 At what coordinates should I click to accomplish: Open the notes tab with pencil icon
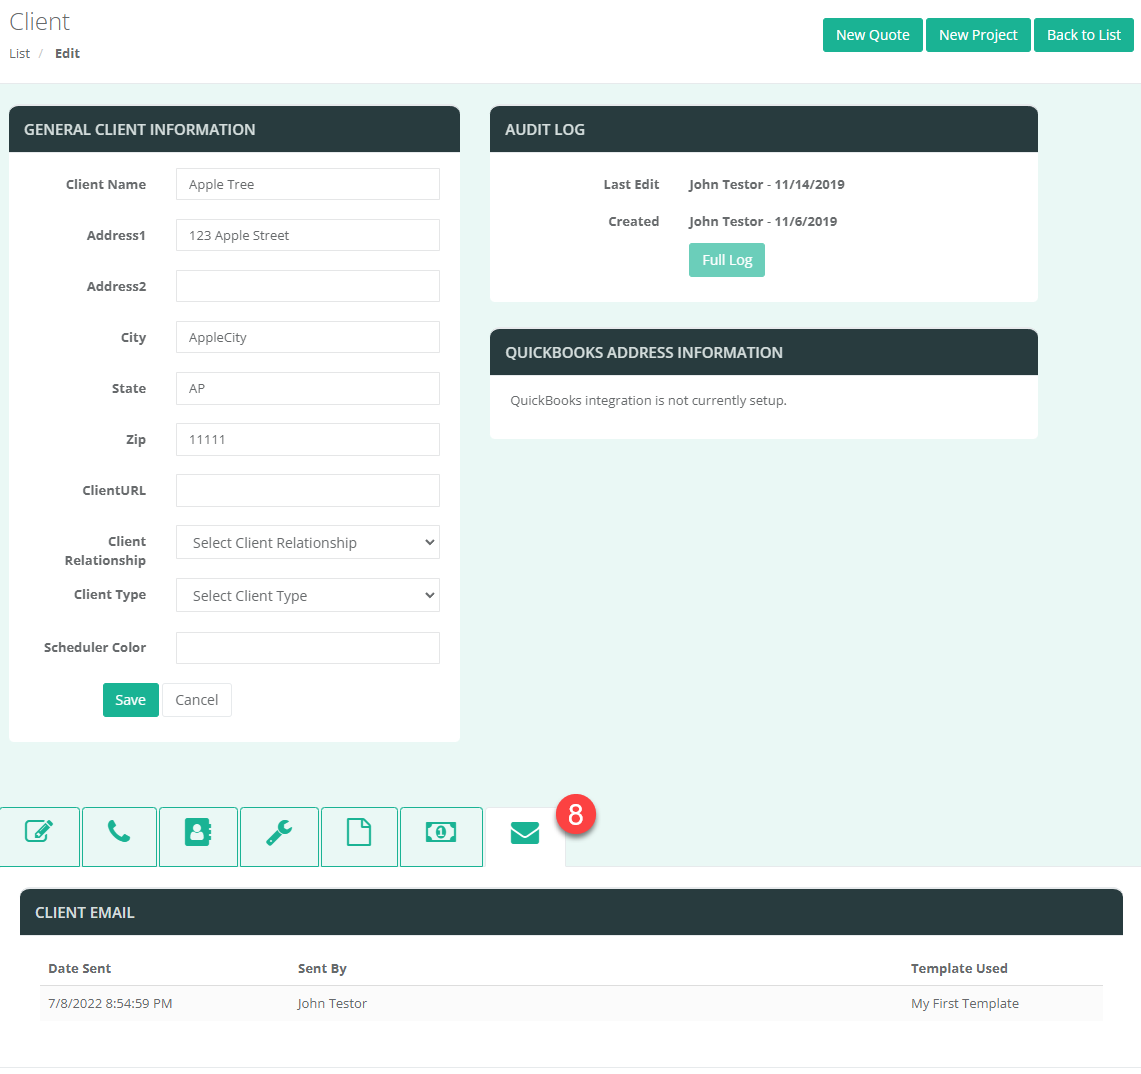(x=39, y=835)
